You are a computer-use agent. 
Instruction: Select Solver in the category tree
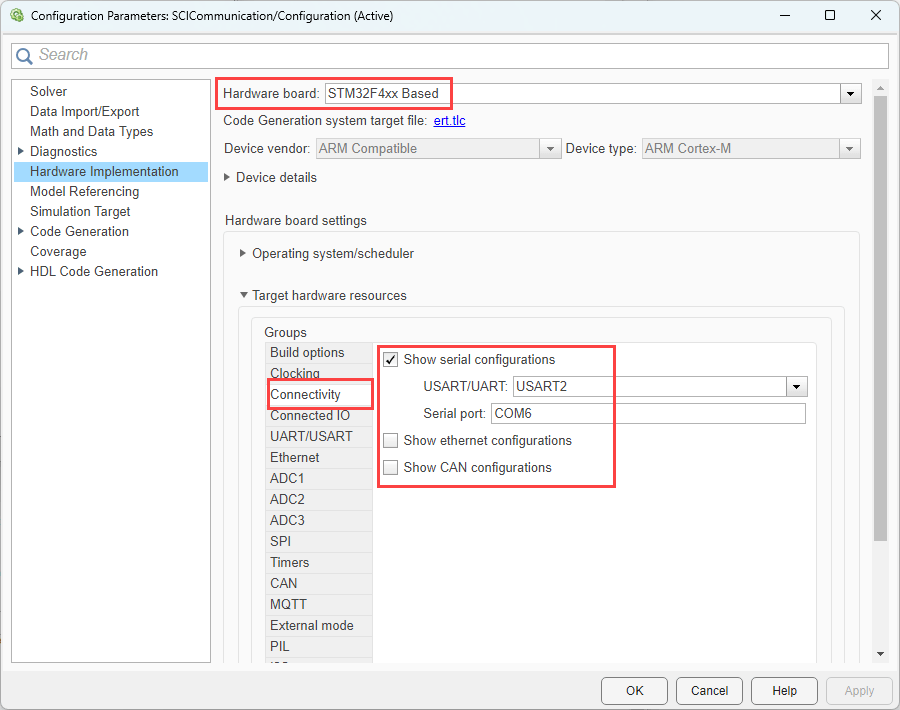coord(48,91)
